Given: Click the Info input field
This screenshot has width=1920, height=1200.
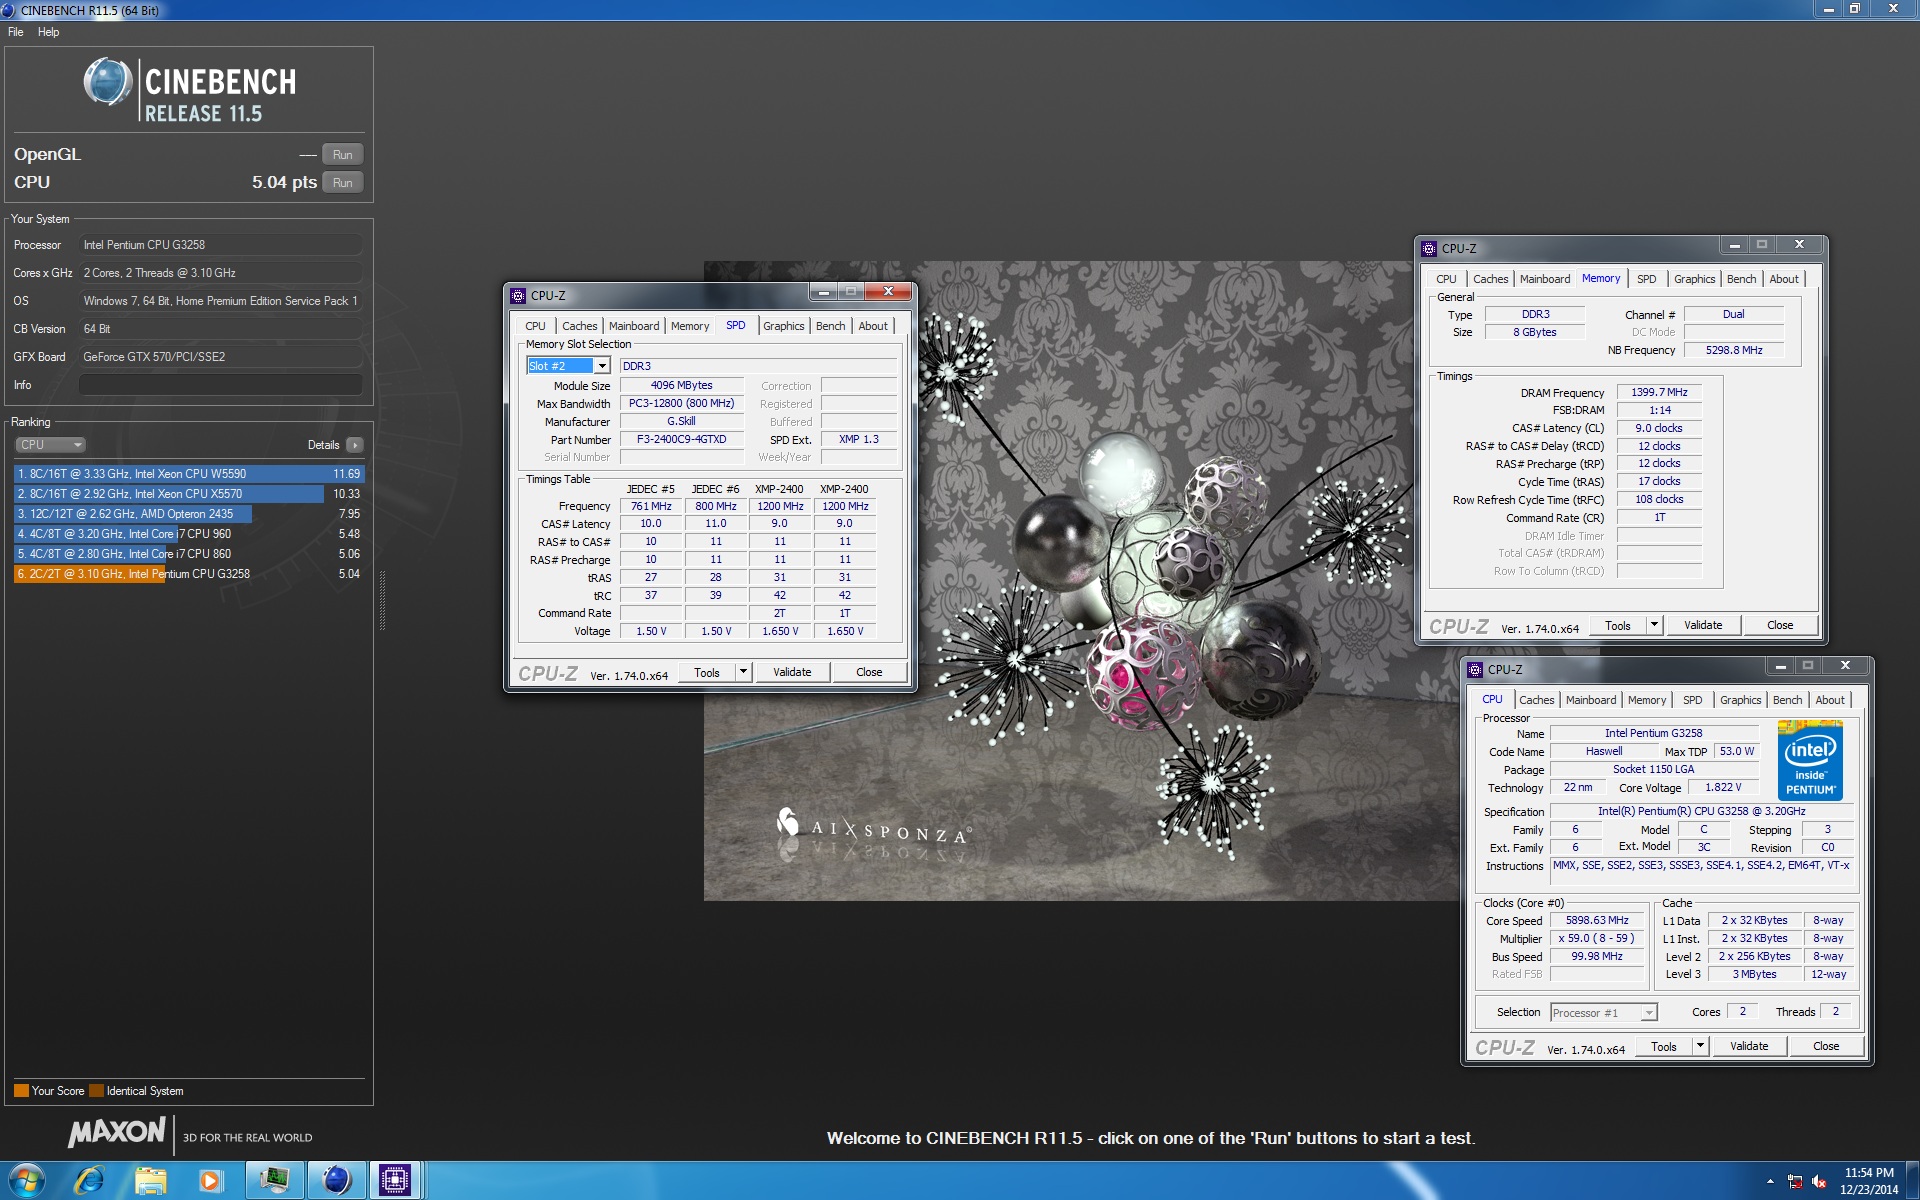Looking at the screenshot, I should [221, 385].
